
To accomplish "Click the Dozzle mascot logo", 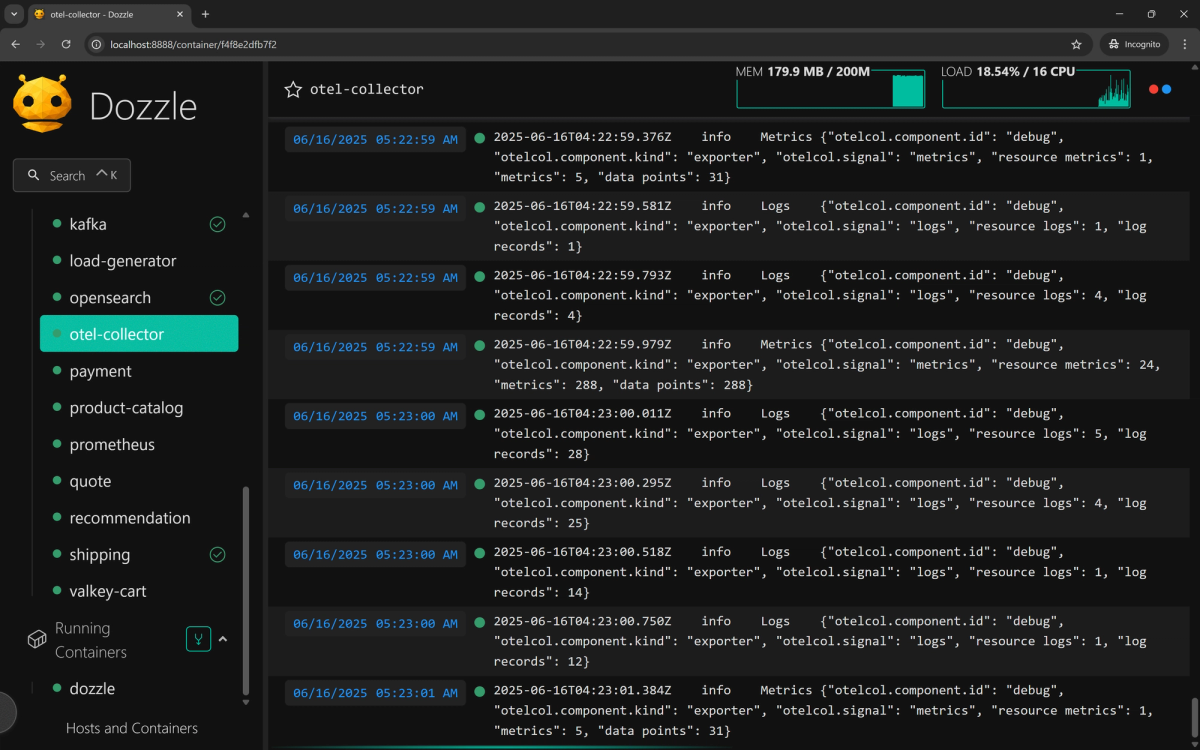I will point(42,104).
